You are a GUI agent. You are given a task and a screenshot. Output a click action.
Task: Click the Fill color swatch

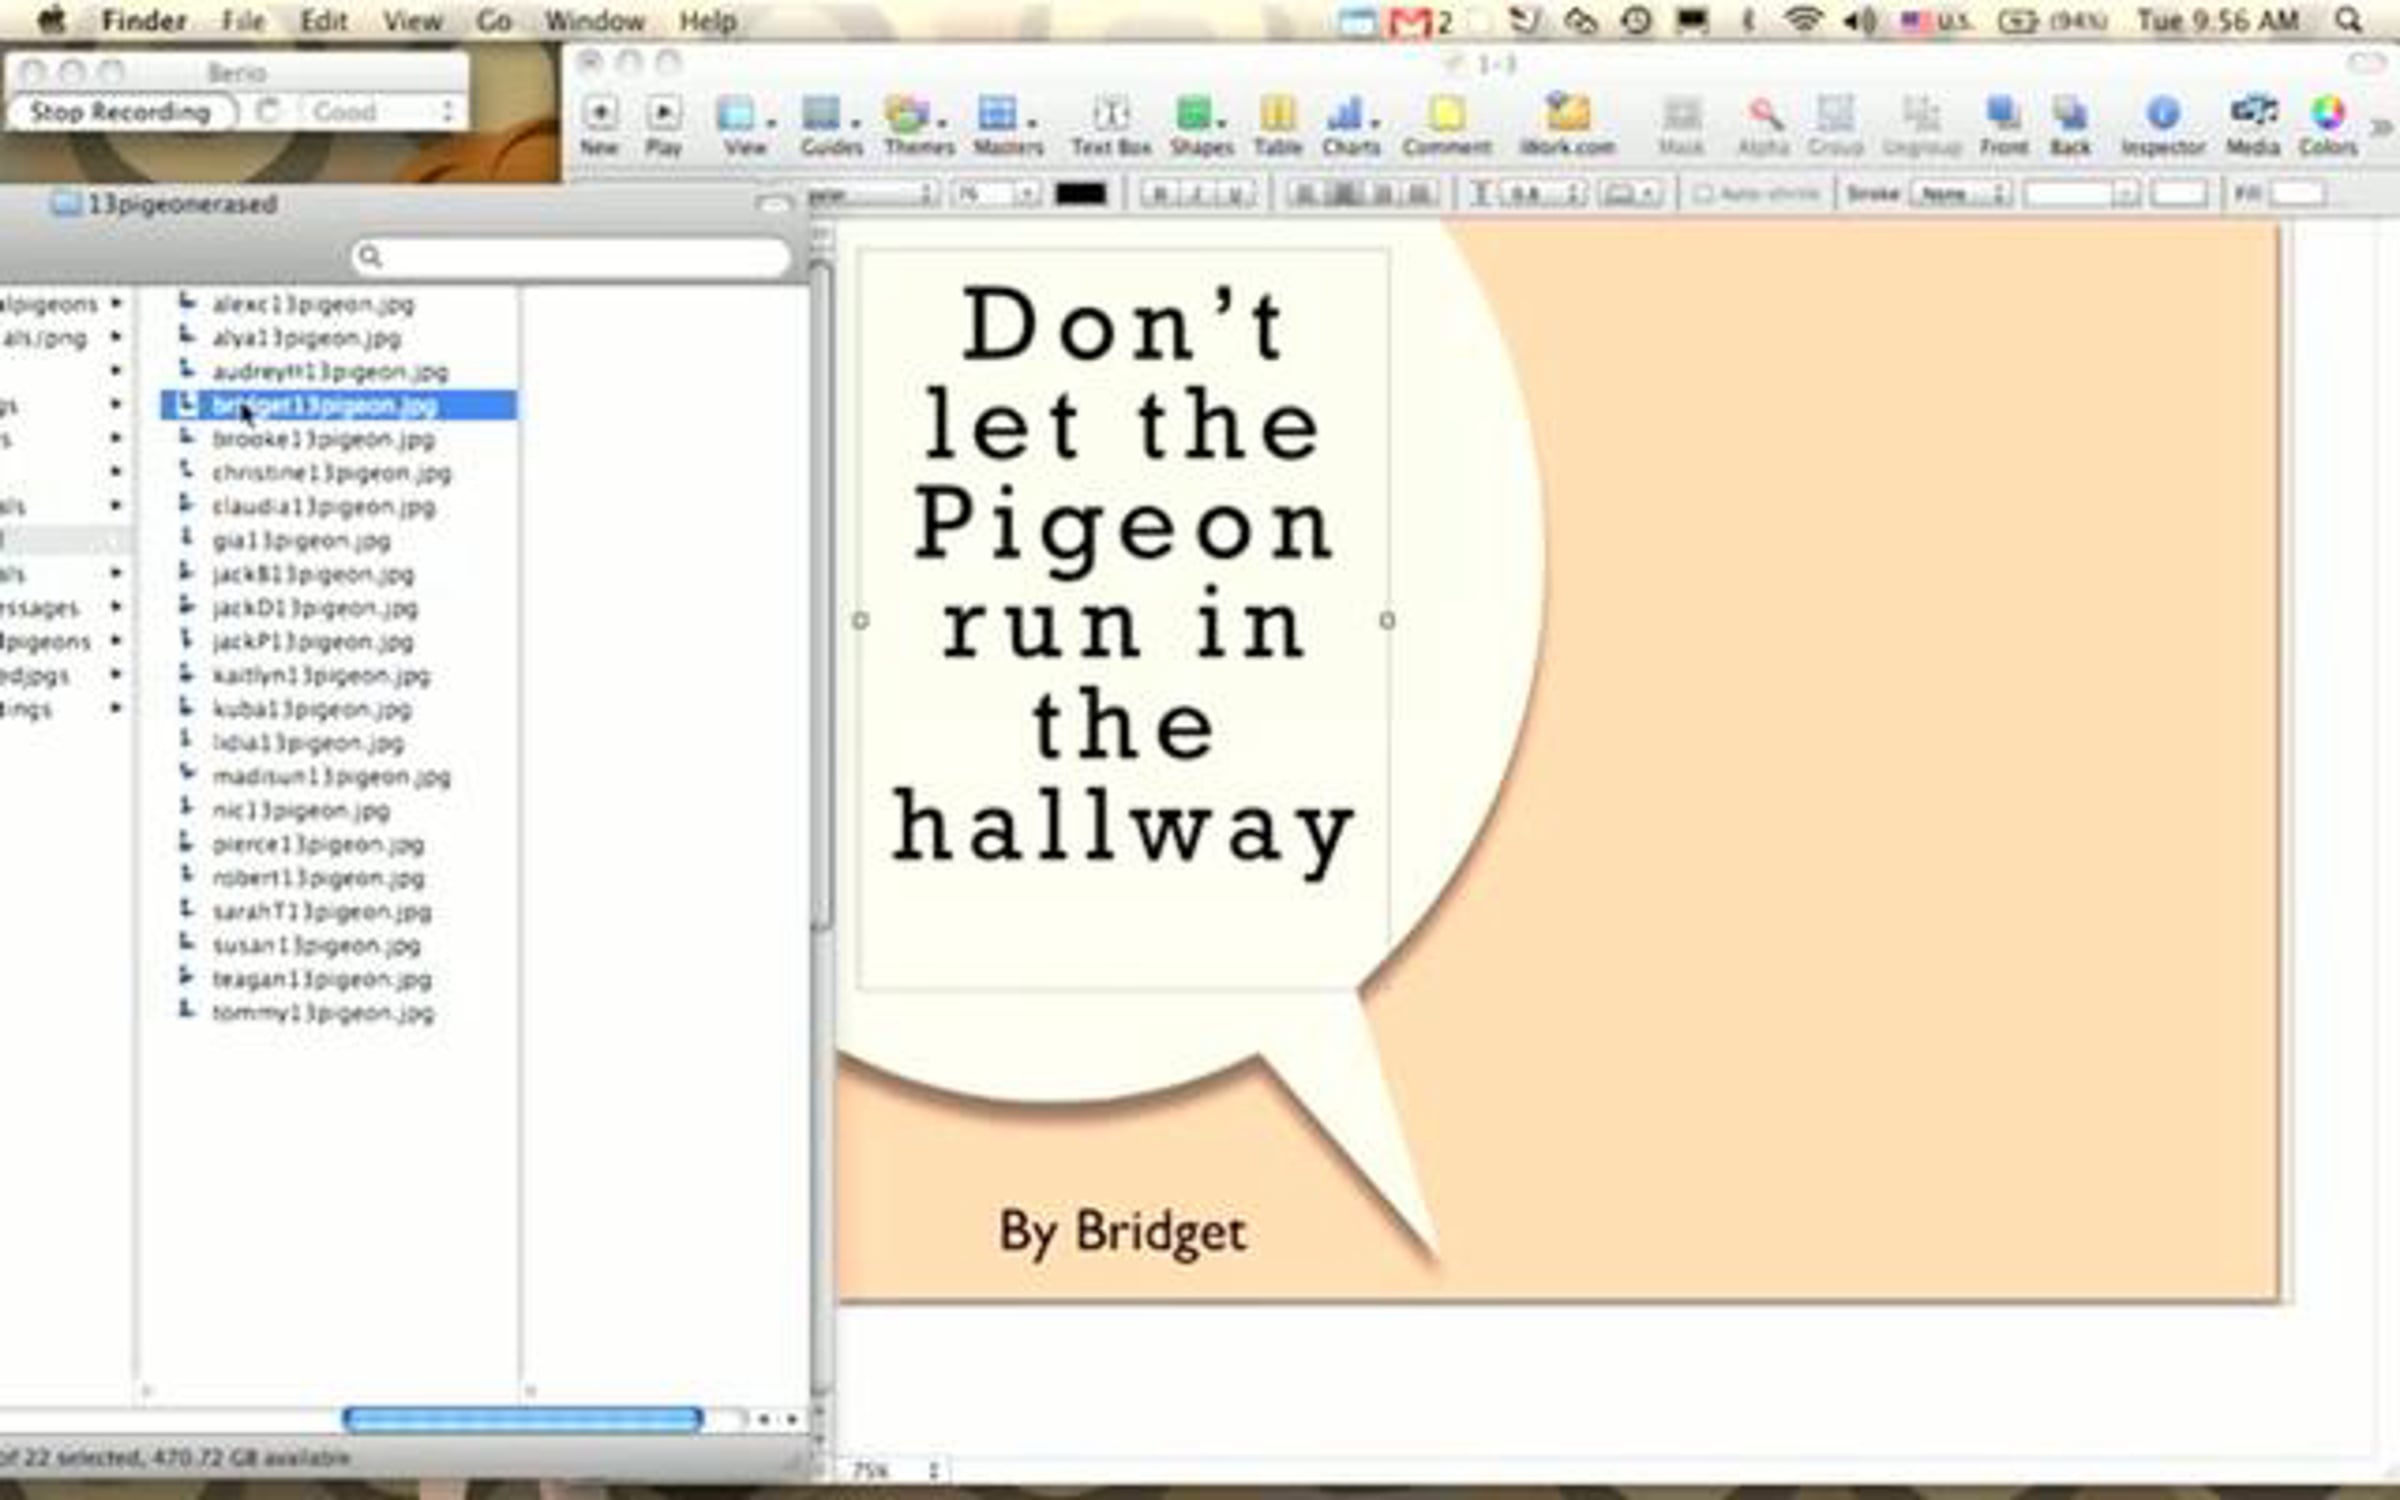(x=2297, y=193)
